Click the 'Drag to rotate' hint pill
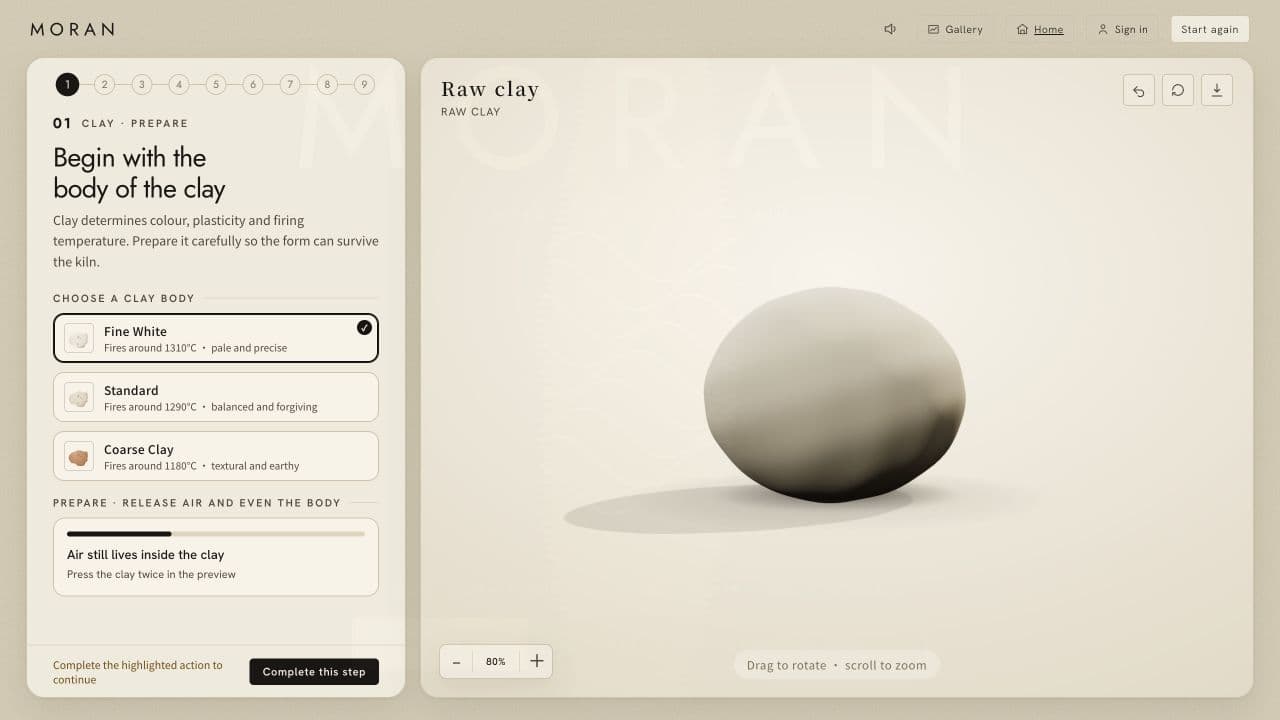The height and width of the screenshot is (720, 1280). 837,665
